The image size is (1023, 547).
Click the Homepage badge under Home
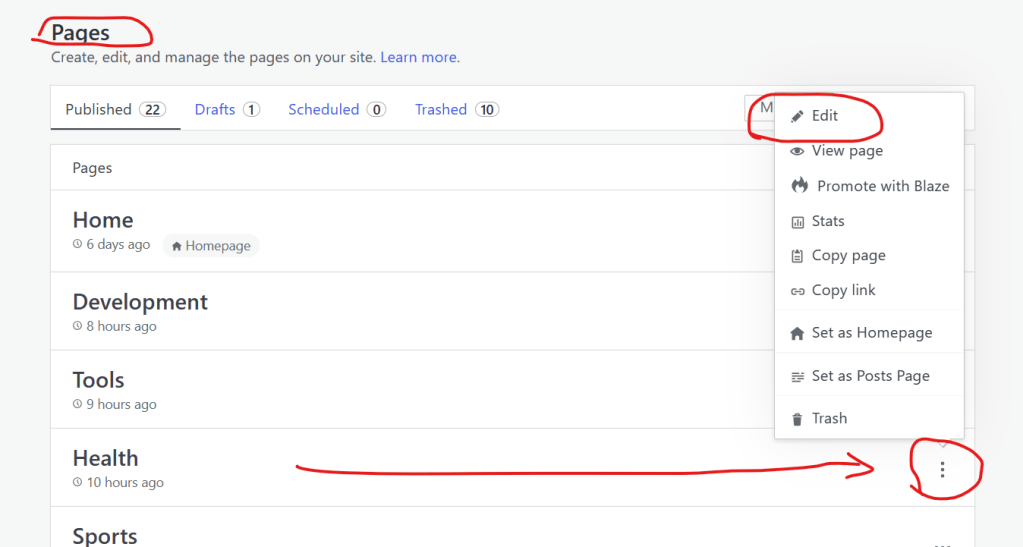coord(211,246)
